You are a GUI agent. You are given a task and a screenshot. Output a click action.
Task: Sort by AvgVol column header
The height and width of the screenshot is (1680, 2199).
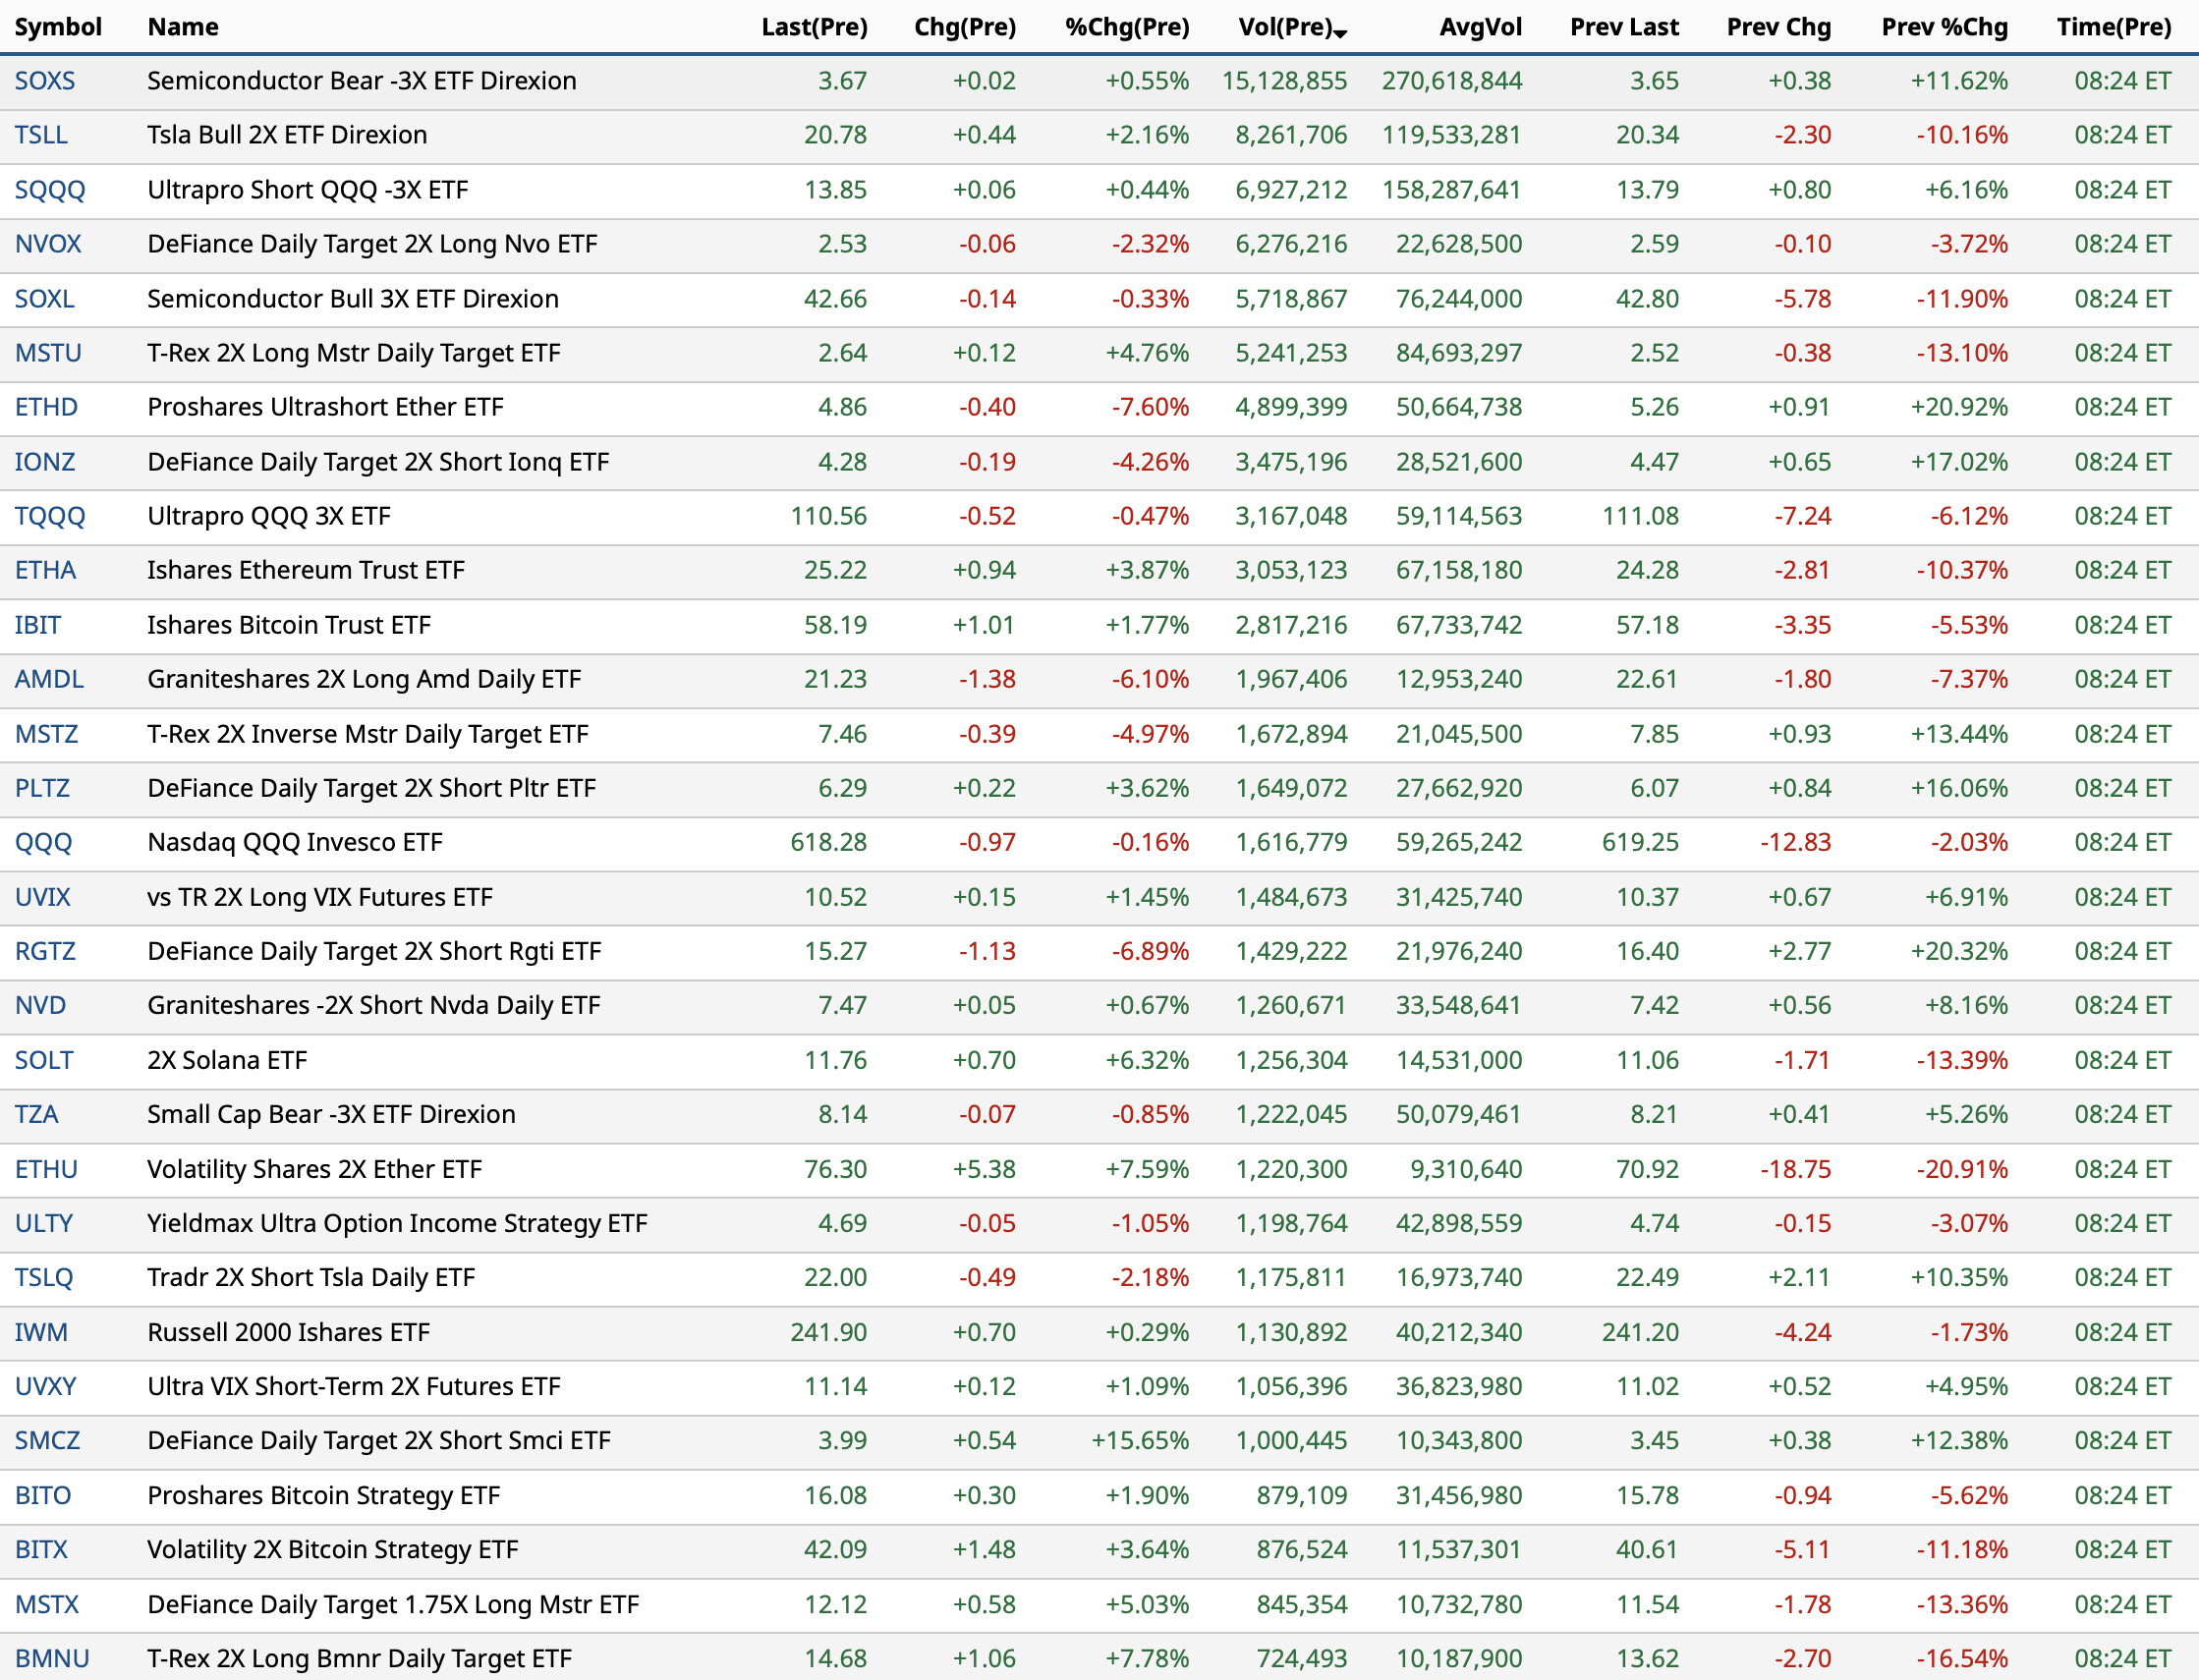(1480, 27)
